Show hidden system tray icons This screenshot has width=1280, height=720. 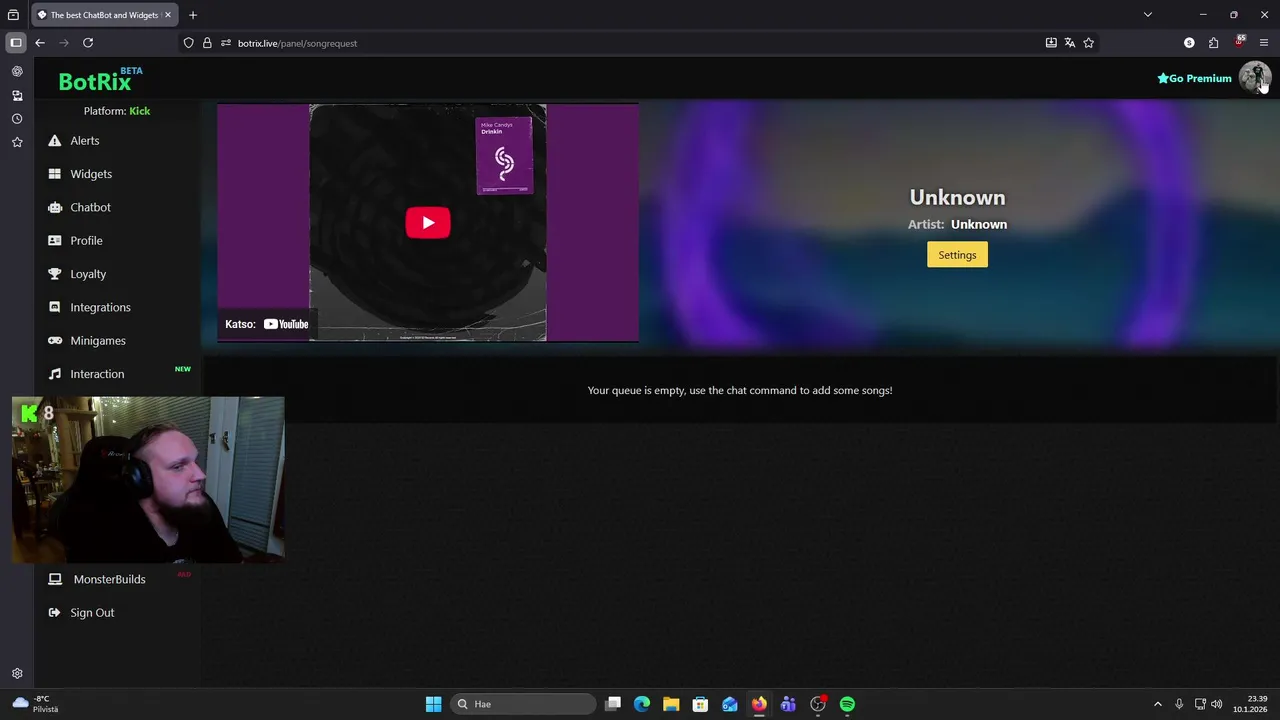click(1158, 704)
